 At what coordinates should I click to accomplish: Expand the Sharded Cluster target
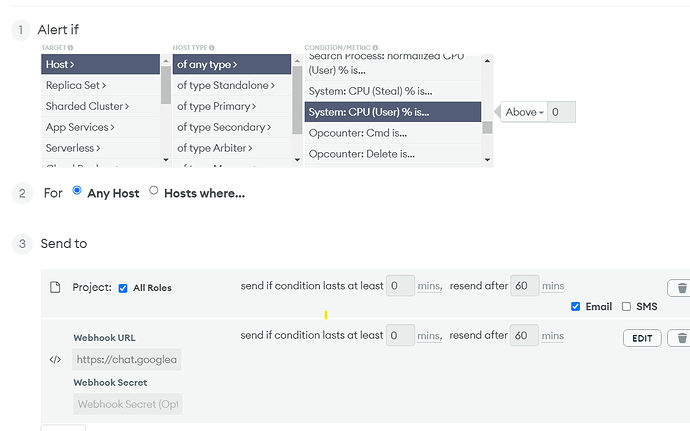coord(85,106)
